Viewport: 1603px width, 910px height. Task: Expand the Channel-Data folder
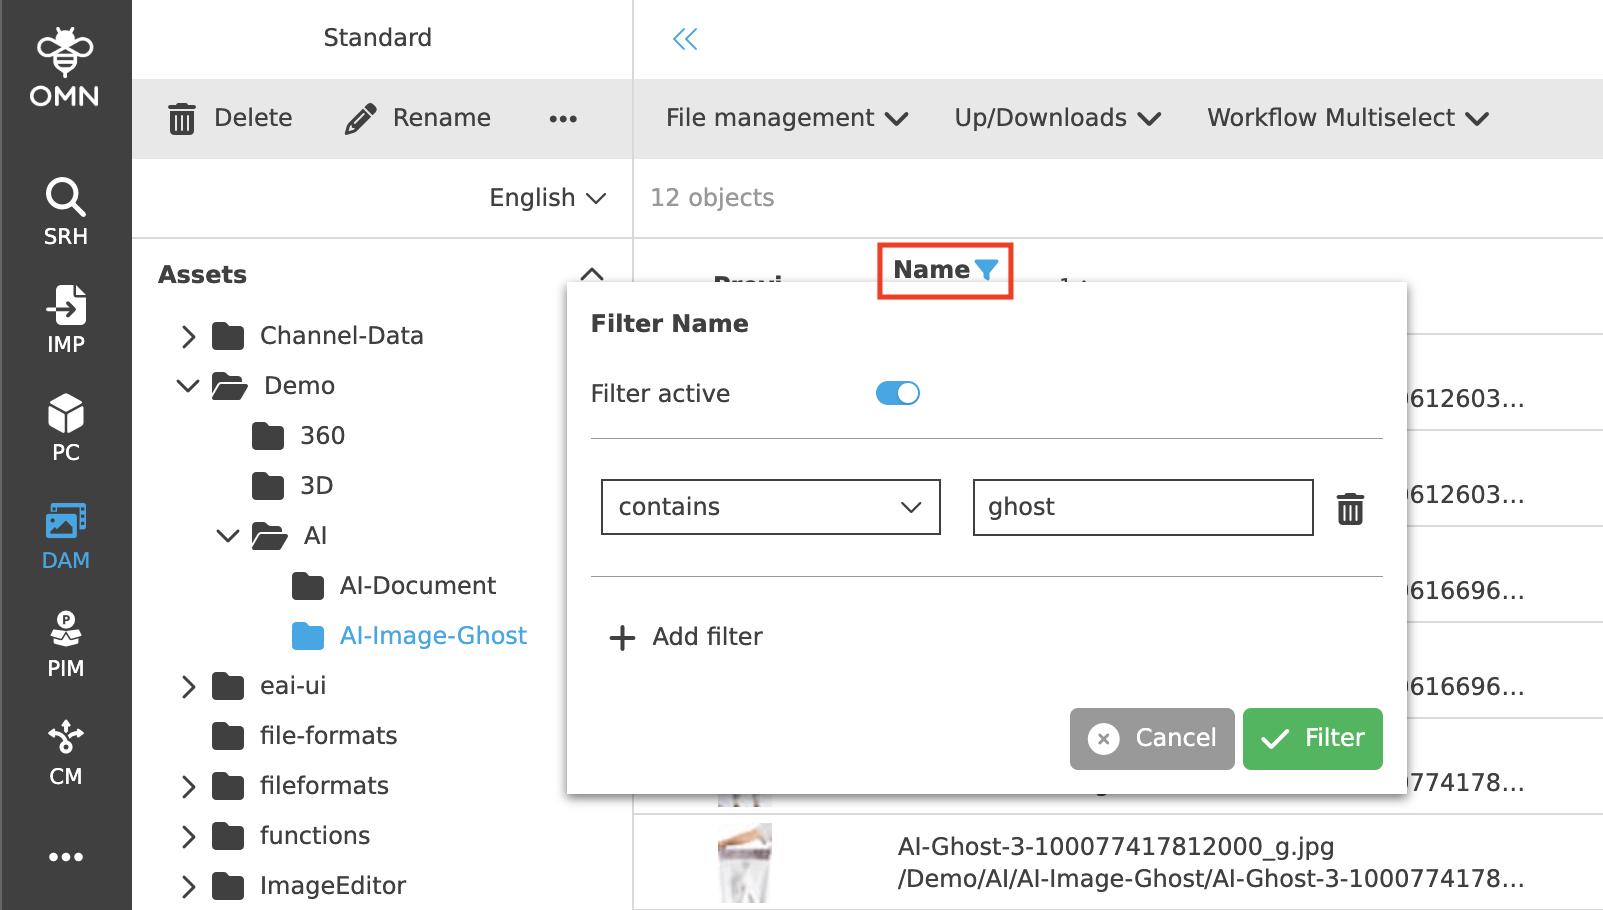[x=187, y=336]
